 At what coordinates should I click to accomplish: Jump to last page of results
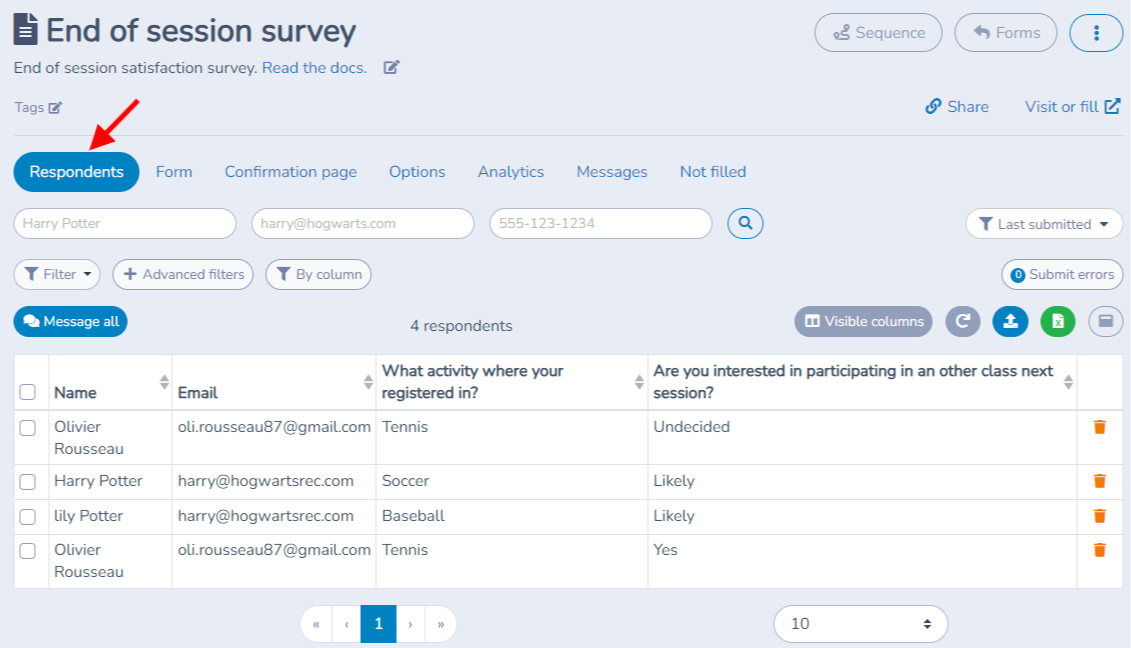pos(441,624)
